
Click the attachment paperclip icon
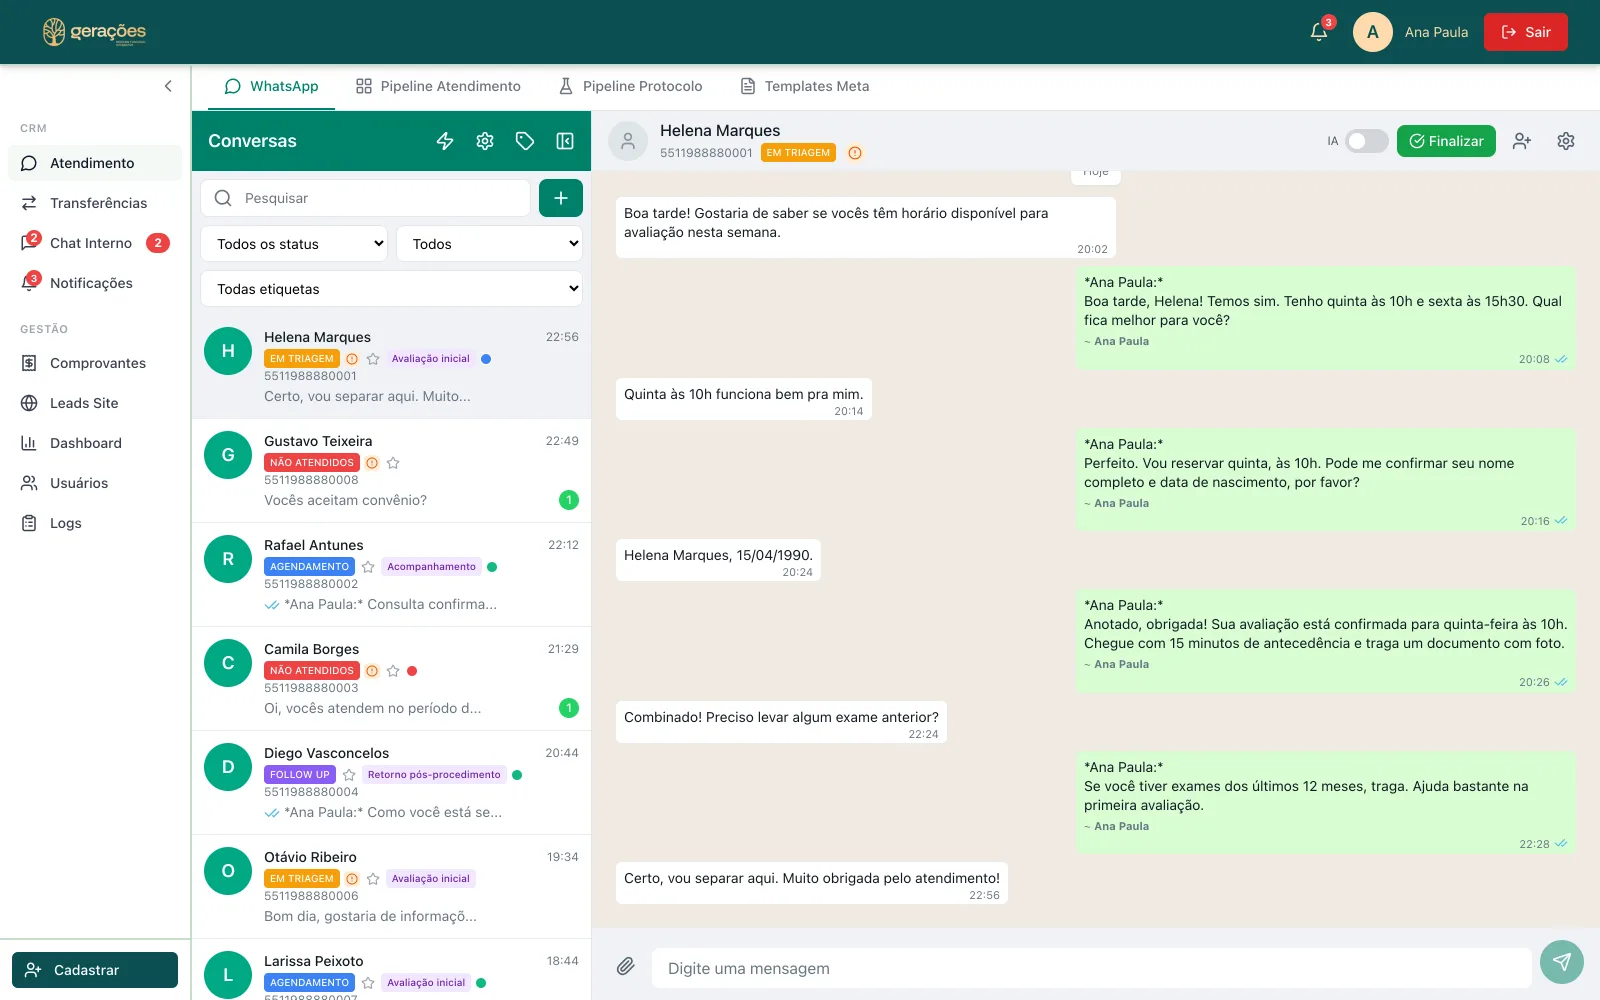(625, 966)
